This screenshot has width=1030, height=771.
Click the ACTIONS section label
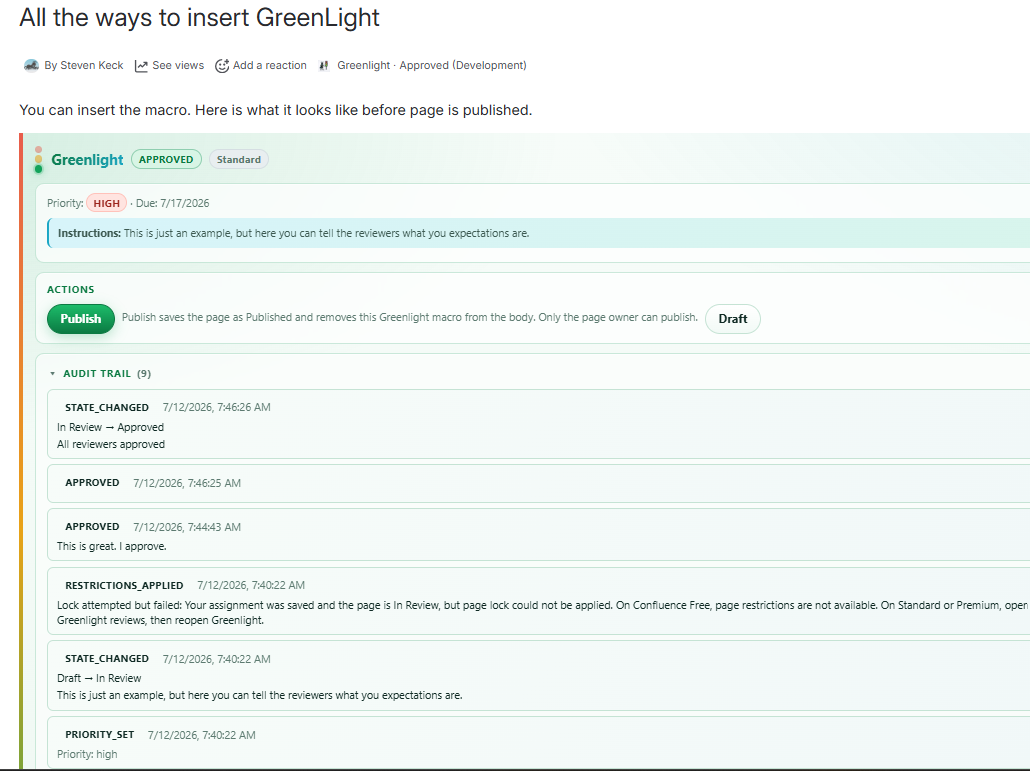[71, 290]
